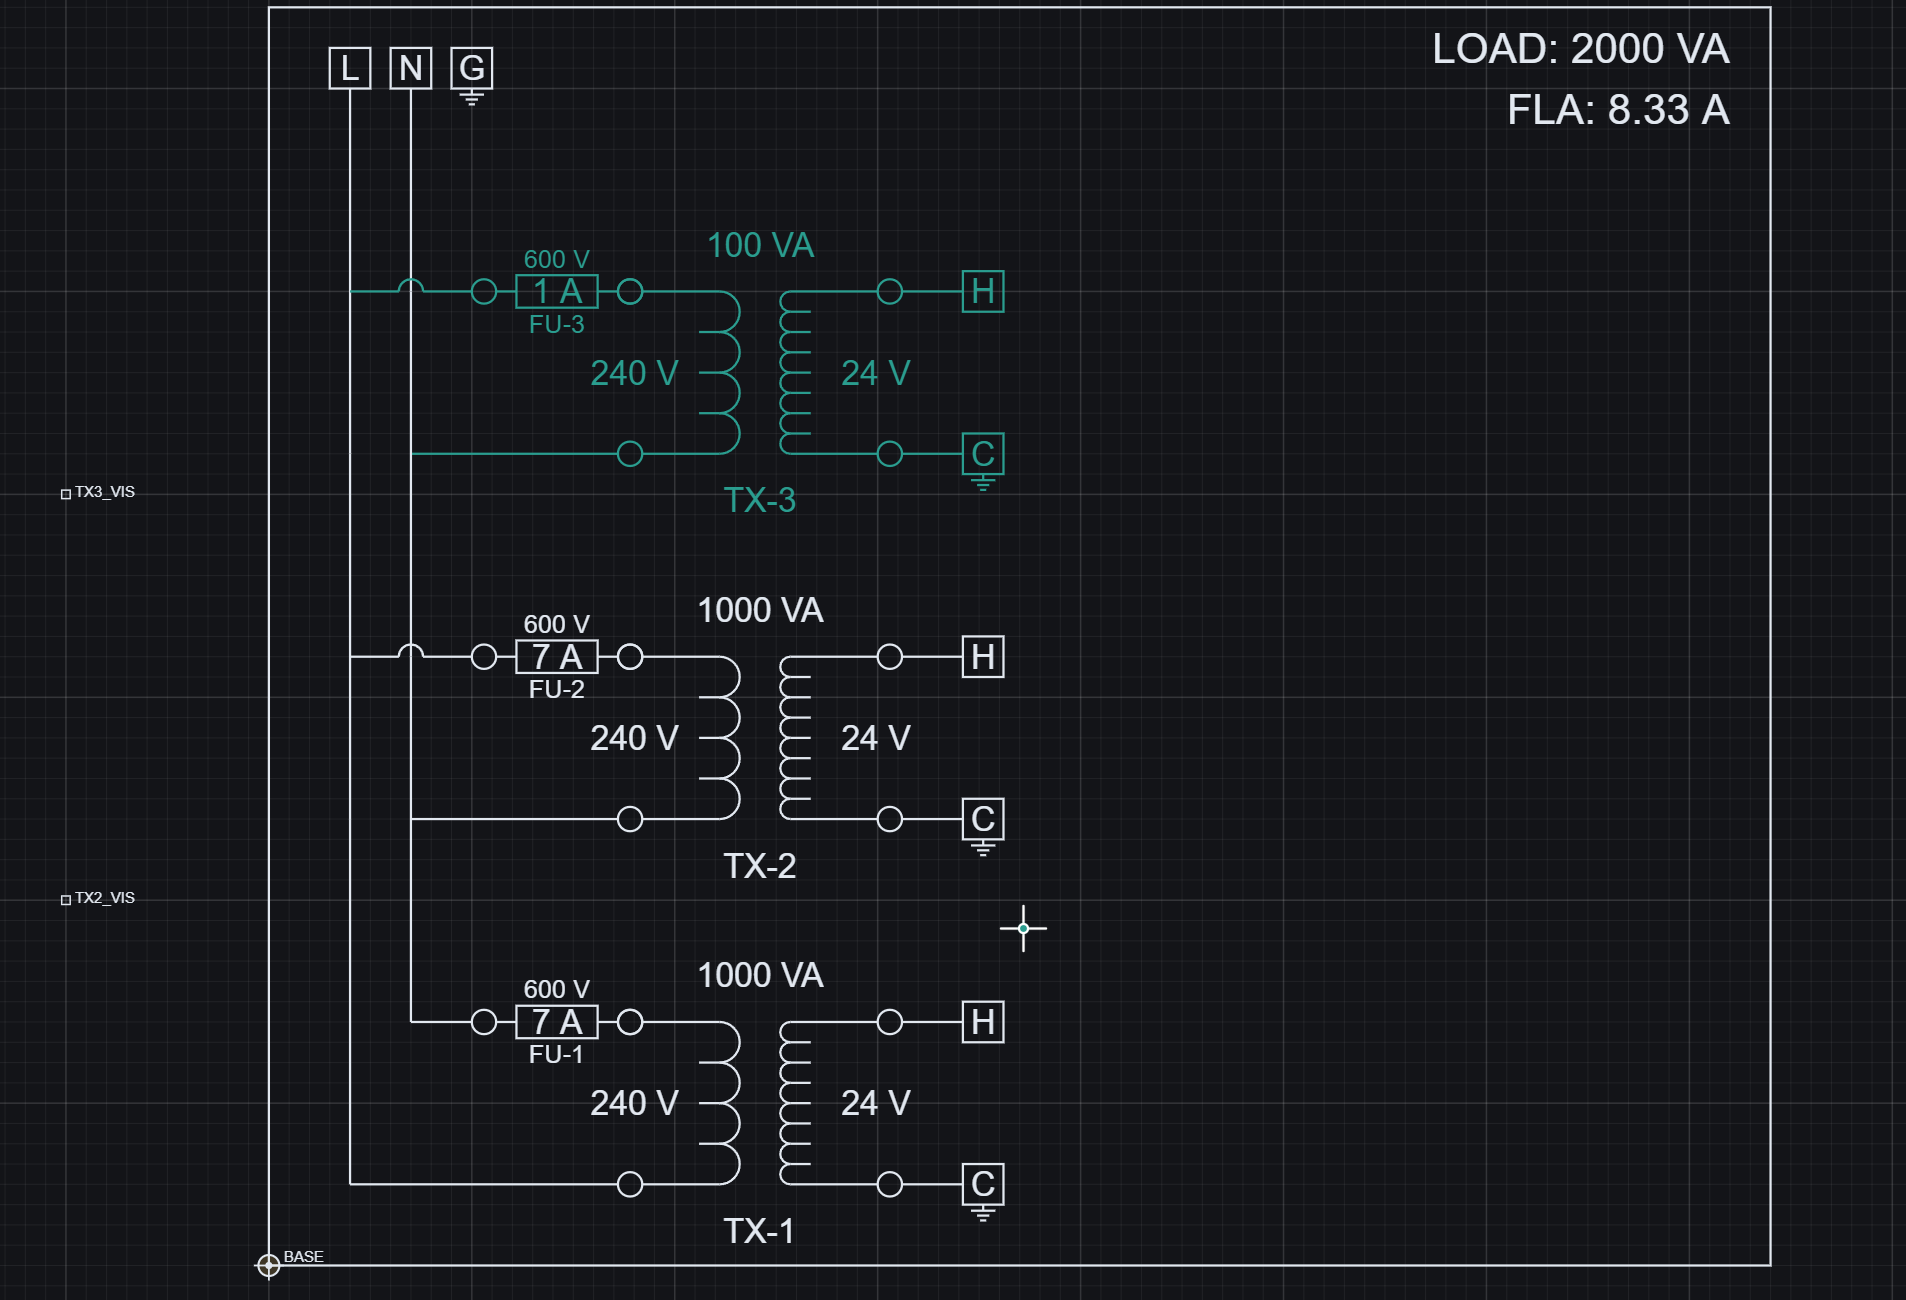Select 1000 VA label above TX-1

click(x=761, y=975)
